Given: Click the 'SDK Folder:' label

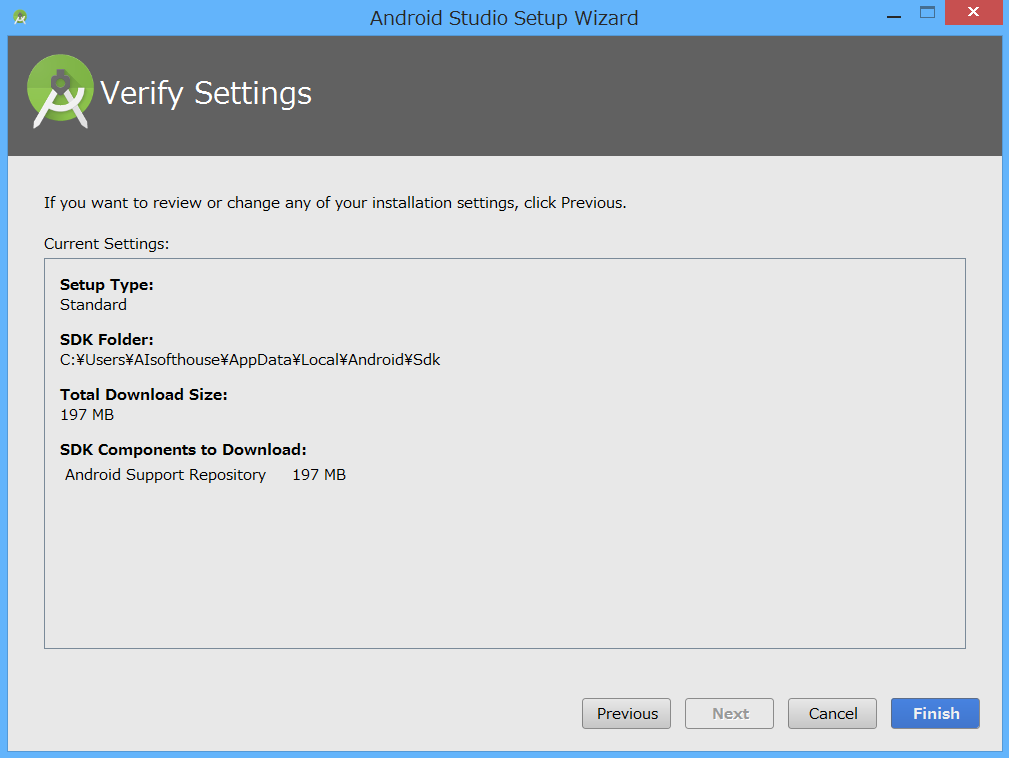Looking at the screenshot, I should pos(107,340).
